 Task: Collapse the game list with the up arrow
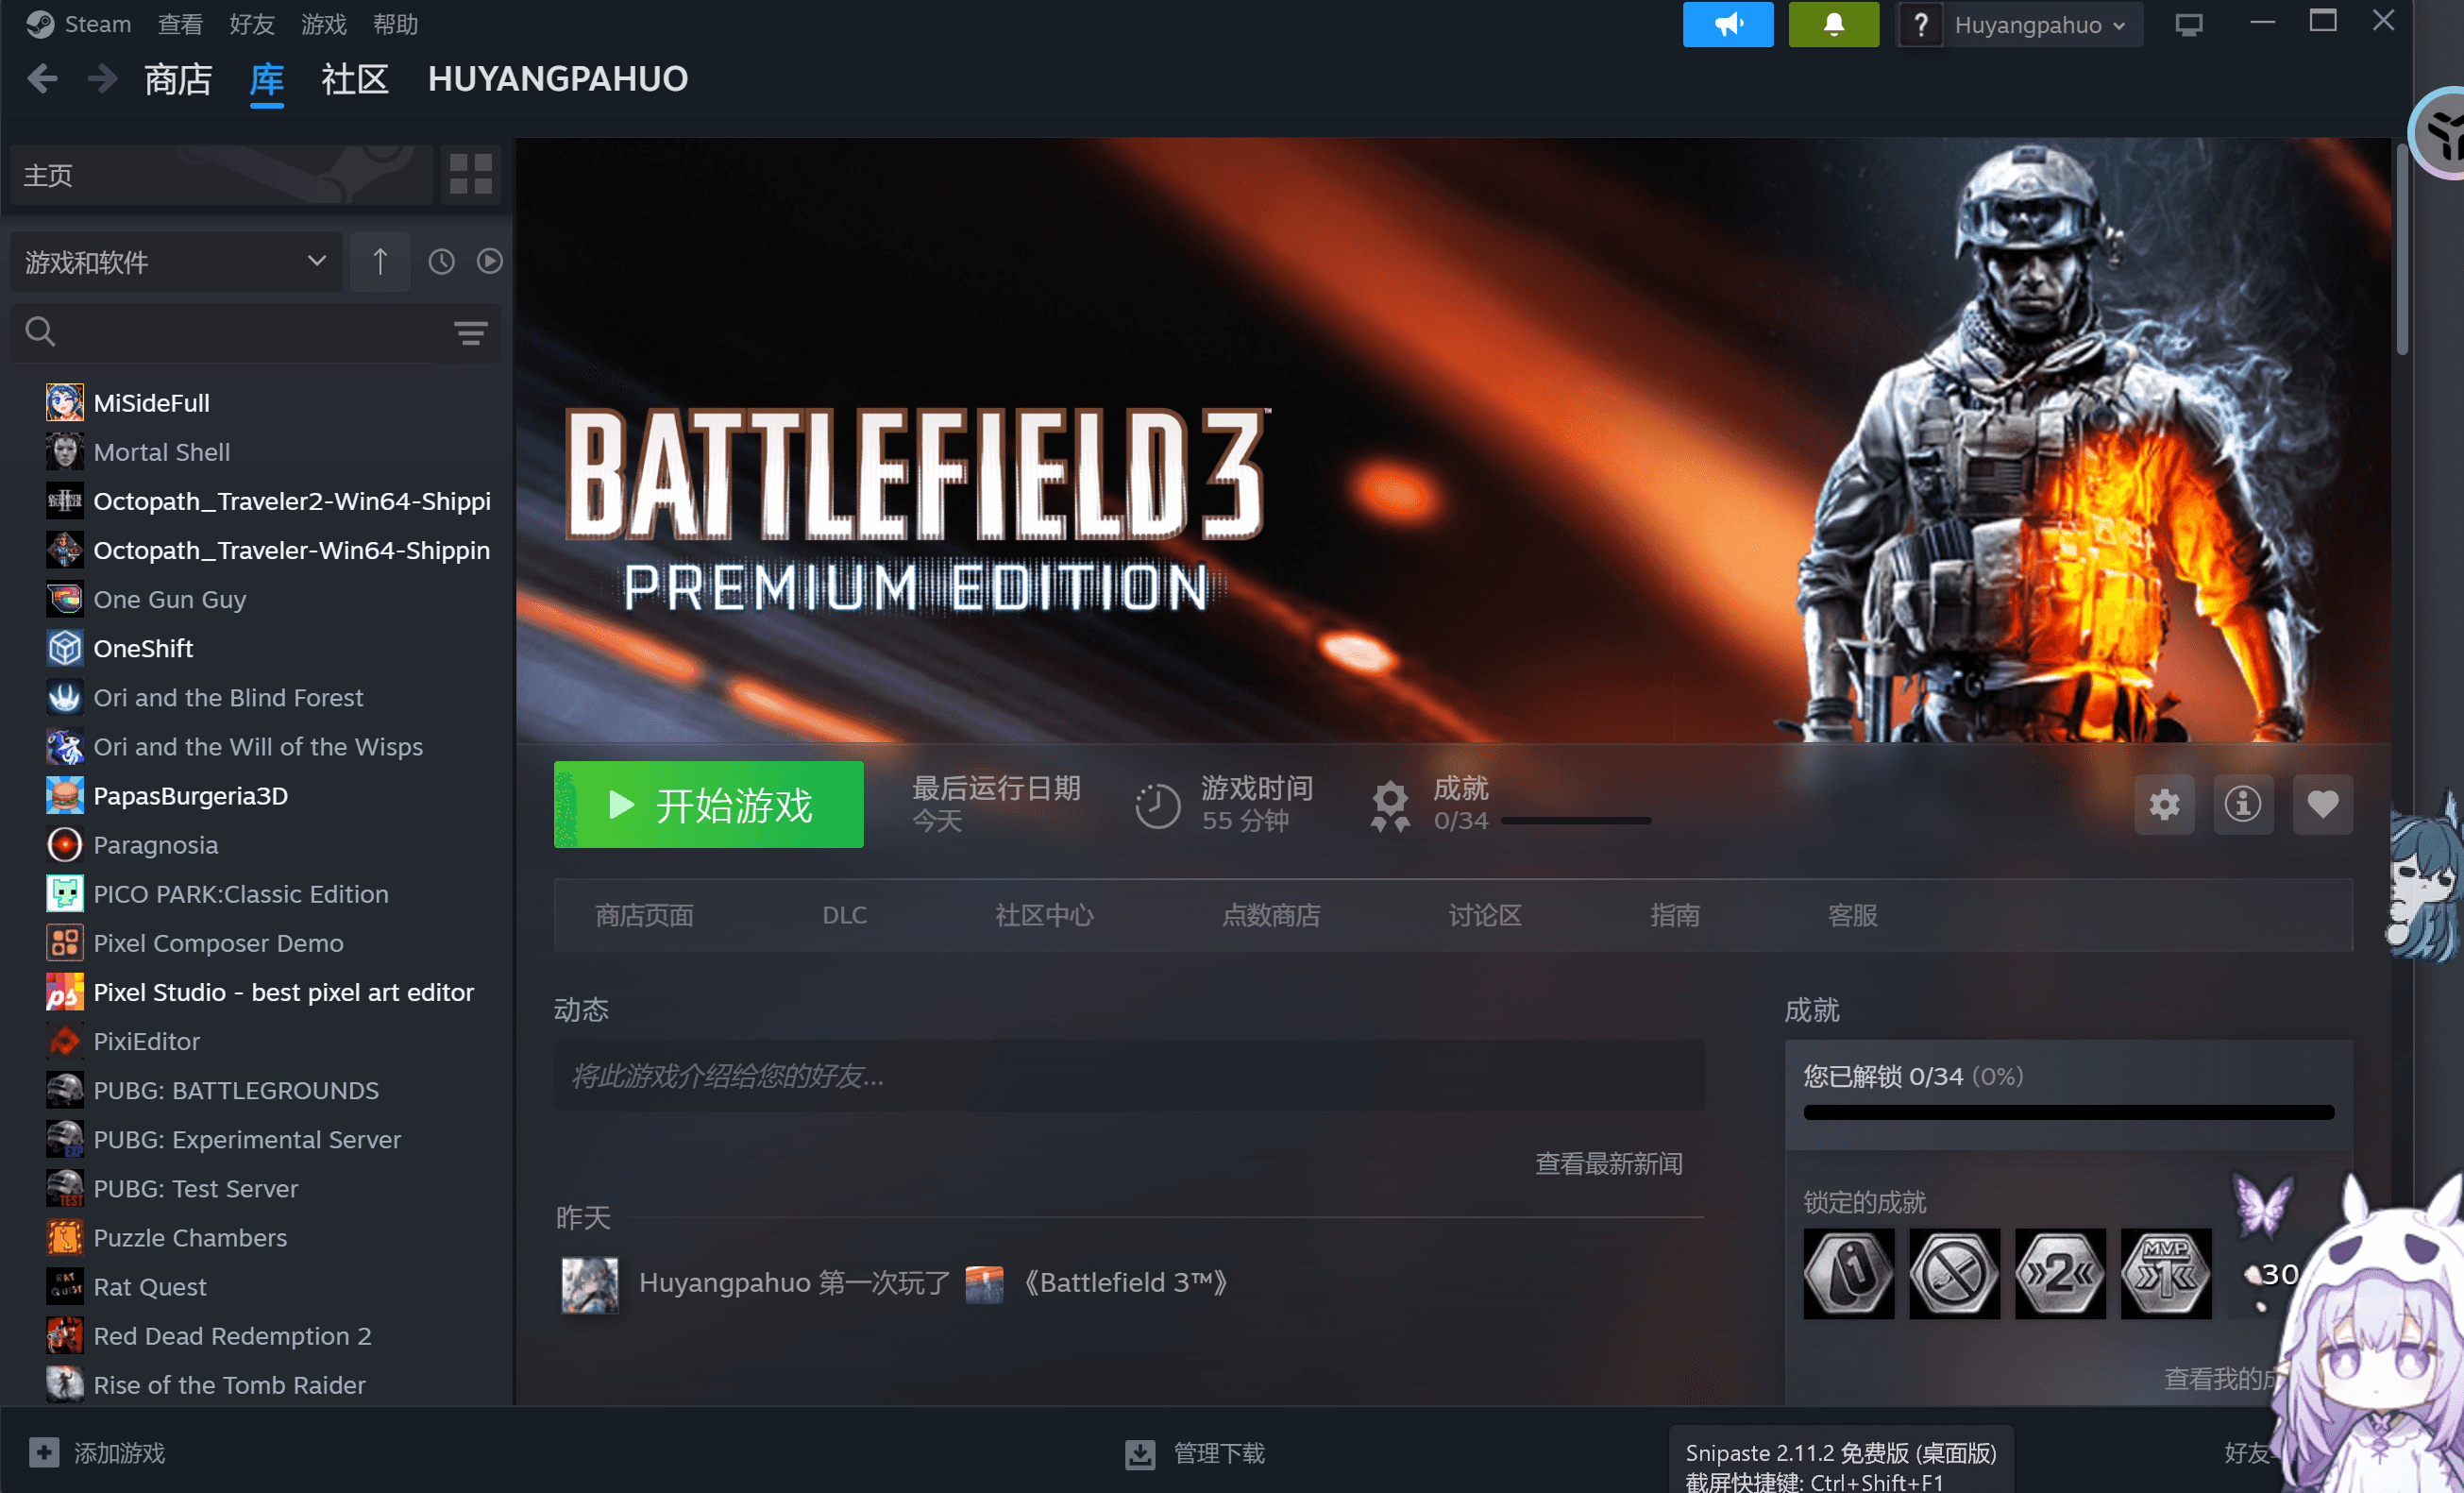(380, 262)
